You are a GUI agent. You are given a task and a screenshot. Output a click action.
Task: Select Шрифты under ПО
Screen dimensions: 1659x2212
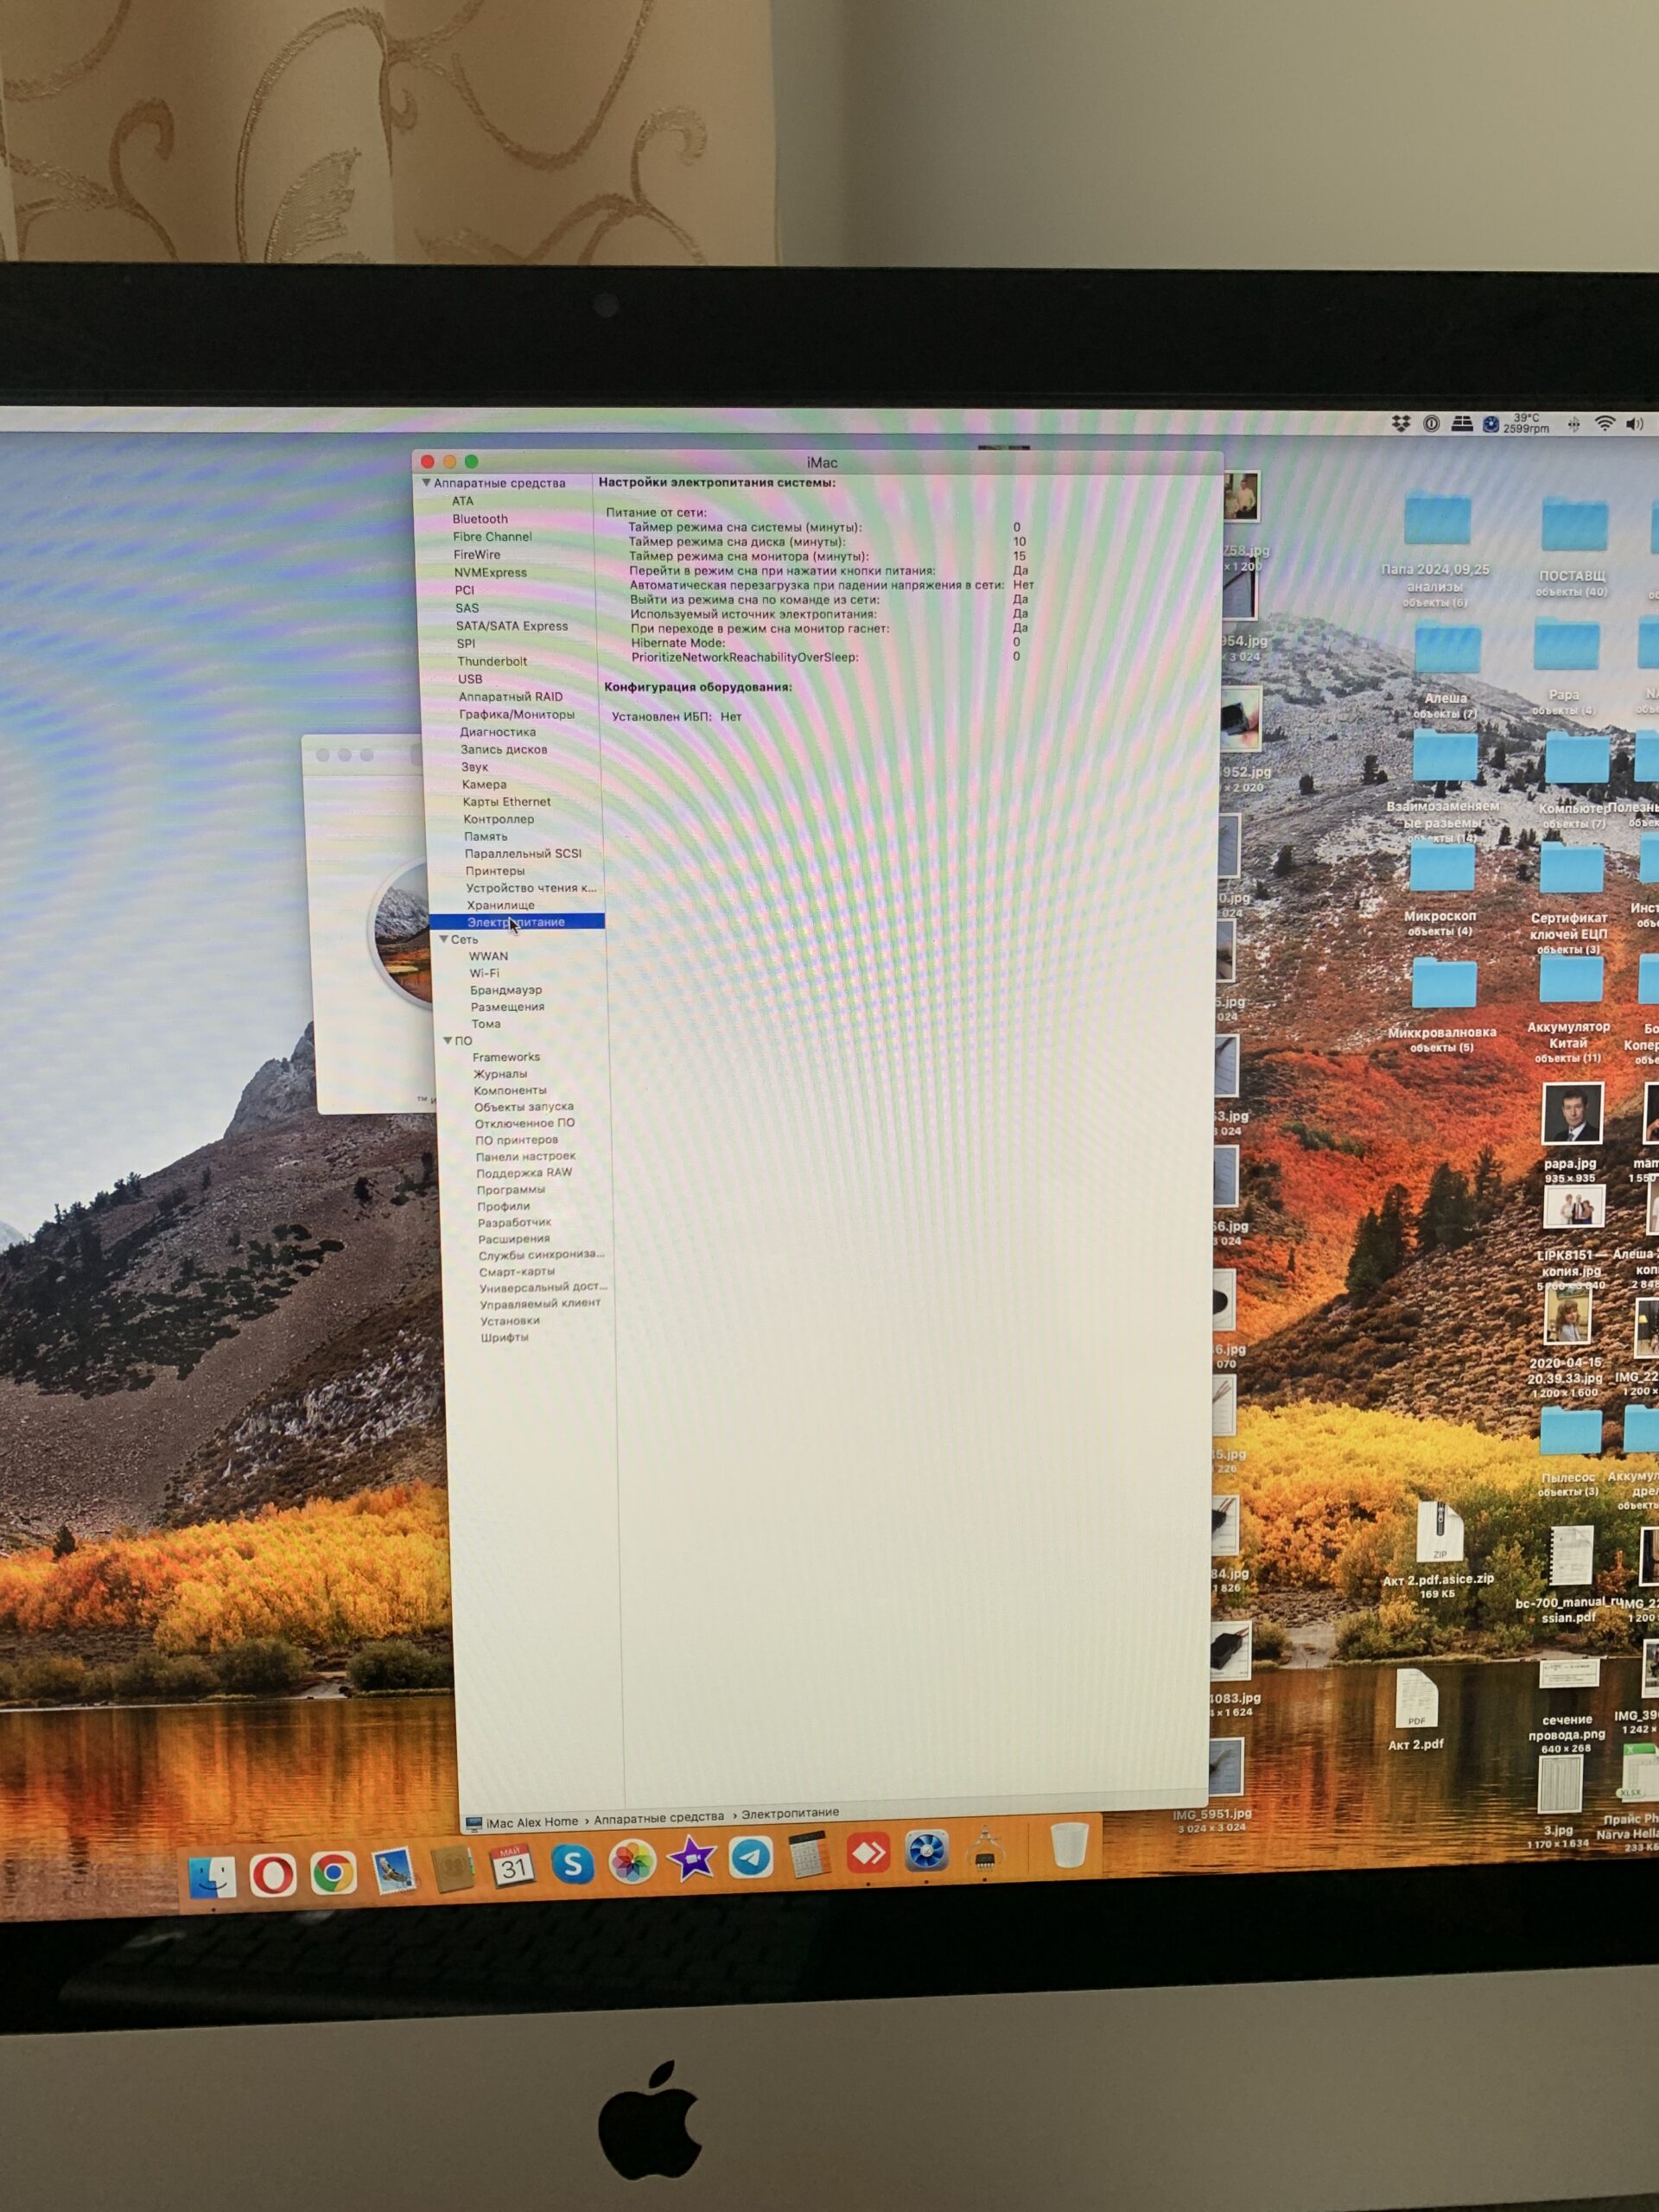504,1337
